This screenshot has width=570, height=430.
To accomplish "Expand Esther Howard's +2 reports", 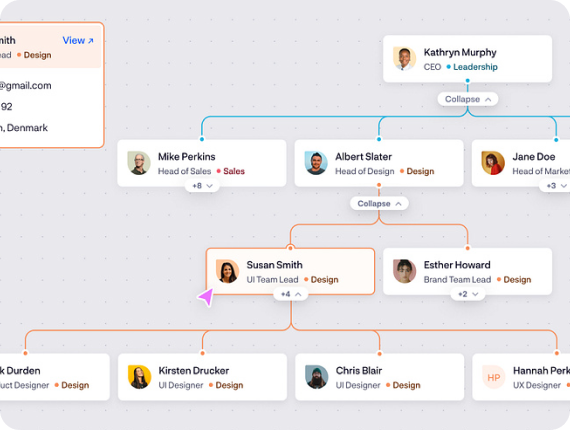I will tap(467, 294).
